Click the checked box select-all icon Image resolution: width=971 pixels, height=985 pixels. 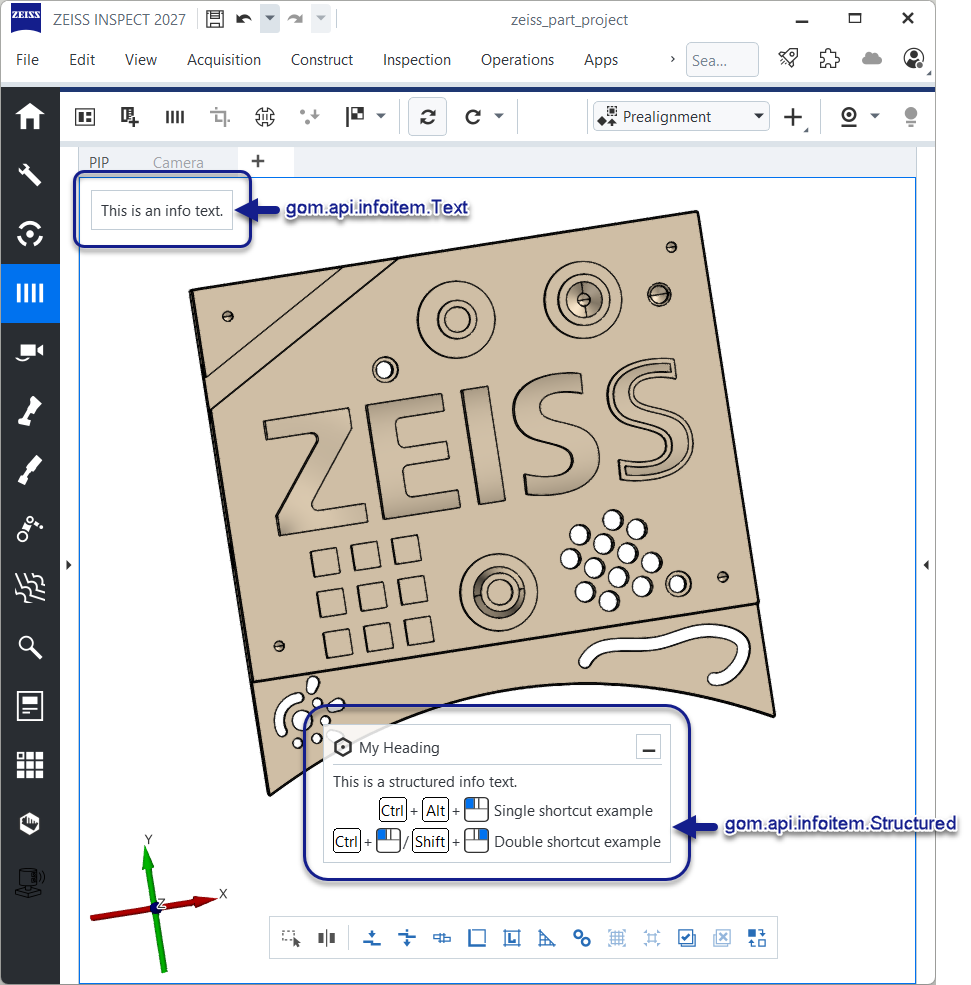(x=686, y=938)
